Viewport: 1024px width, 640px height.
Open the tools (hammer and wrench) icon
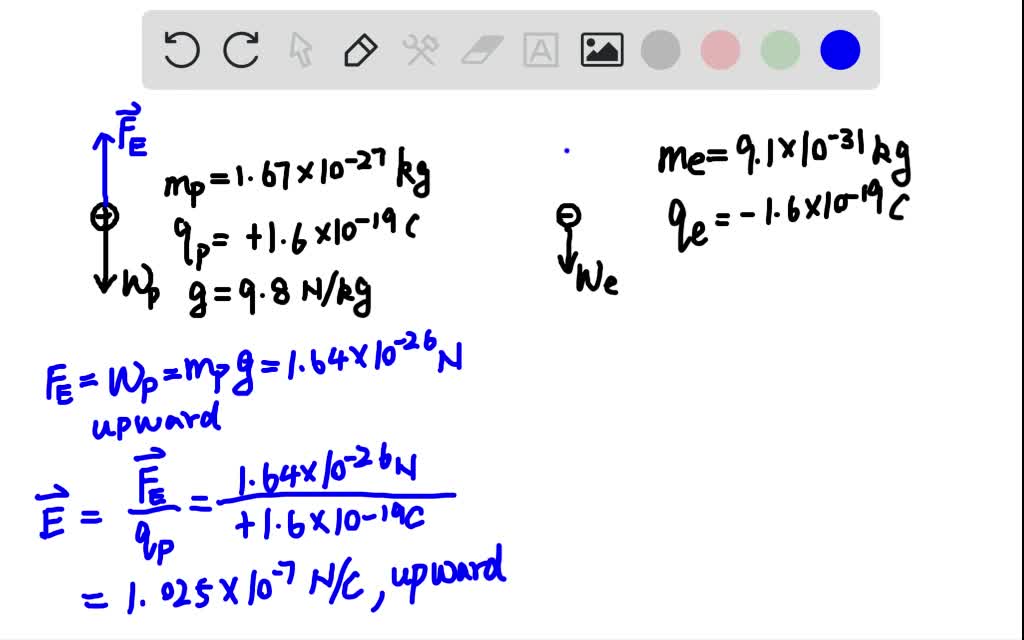pos(421,48)
